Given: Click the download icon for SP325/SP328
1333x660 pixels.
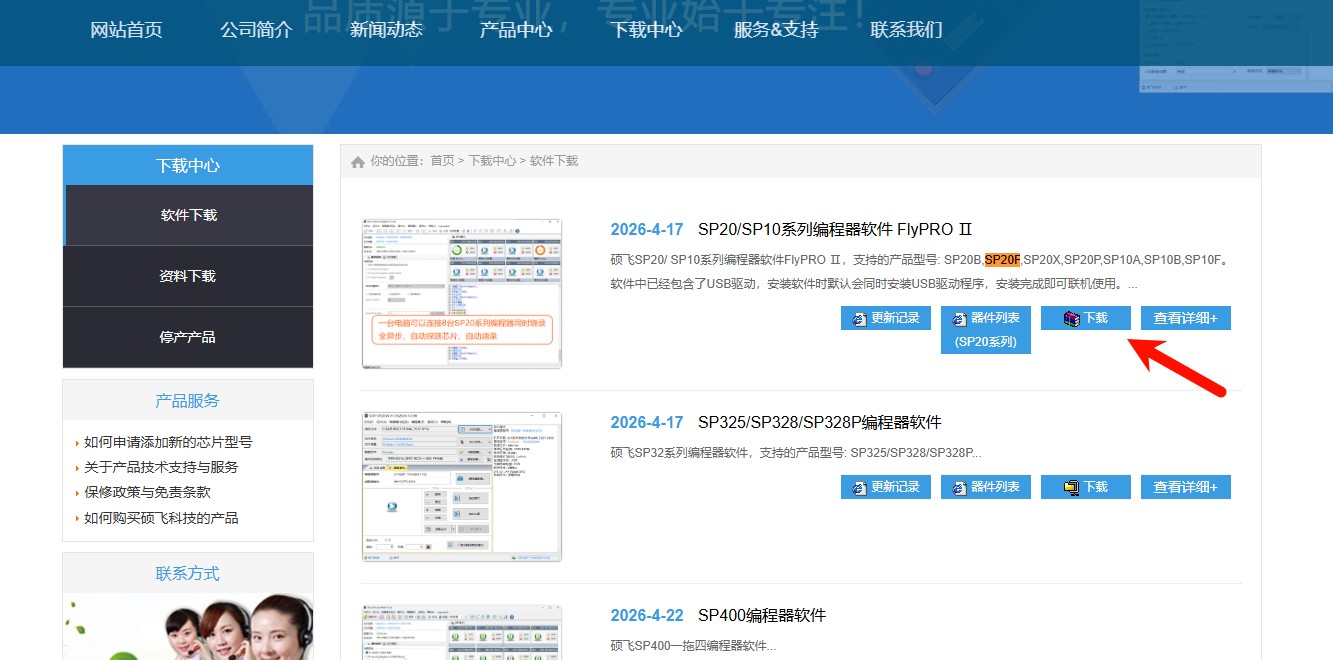Looking at the screenshot, I should [x=1071, y=488].
